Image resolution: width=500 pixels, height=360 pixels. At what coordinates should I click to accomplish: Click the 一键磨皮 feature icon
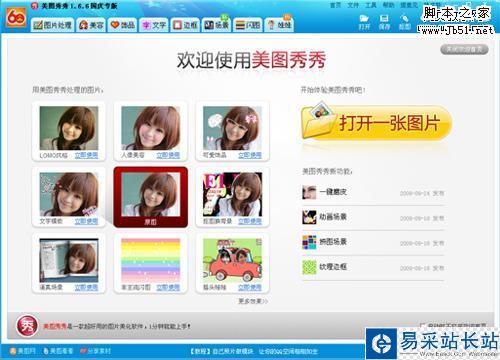[x=309, y=192]
